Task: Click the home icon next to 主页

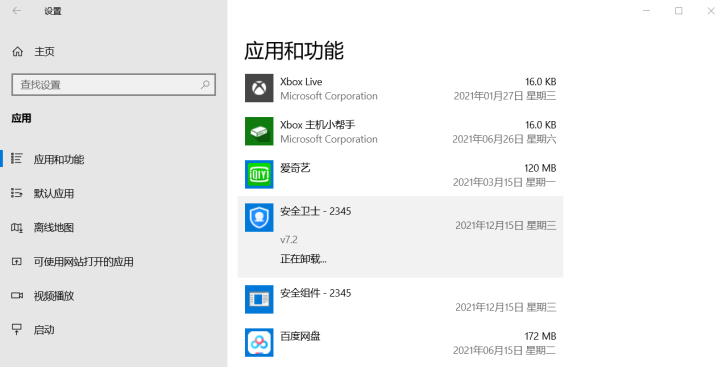Action: coord(18,51)
